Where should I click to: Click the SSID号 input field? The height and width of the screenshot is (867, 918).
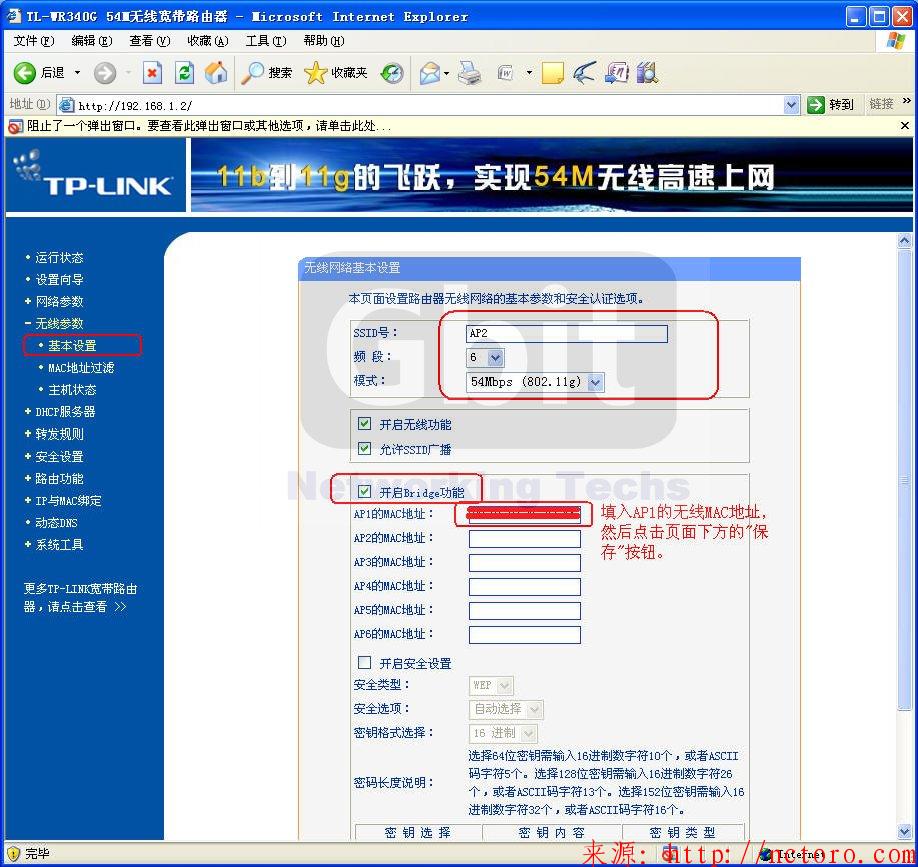click(x=567, y=333)
